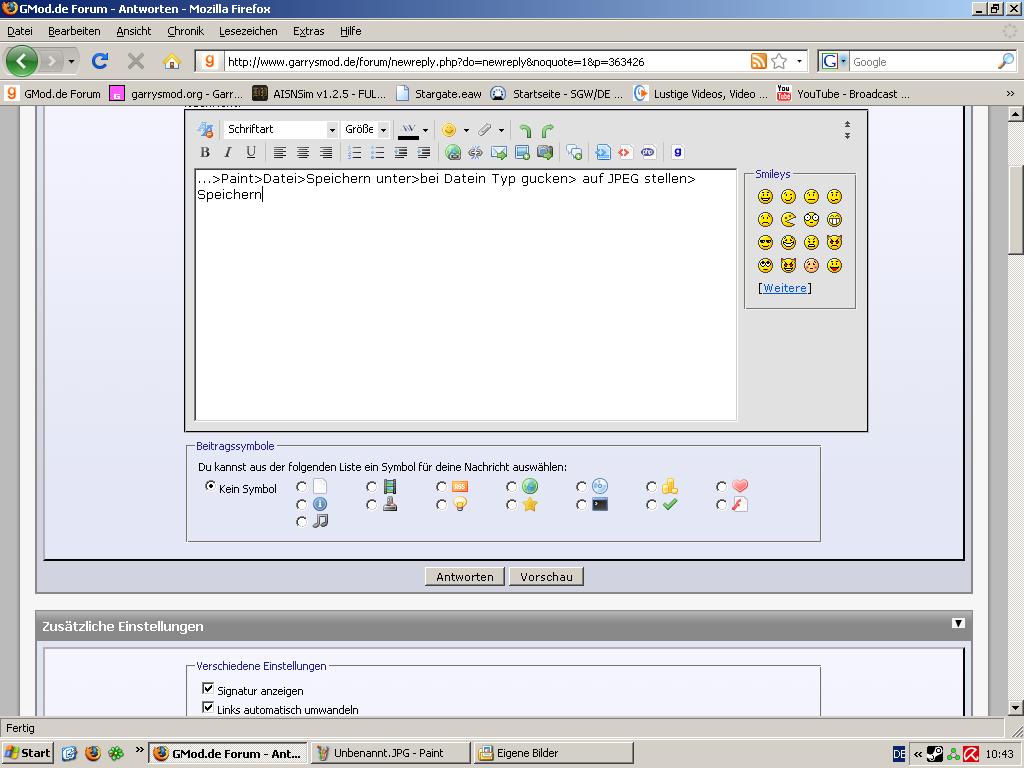Uncheck the Signatur anzeigen checkbox
Viewport: 1024px width, 768px height.
point(208,689)
